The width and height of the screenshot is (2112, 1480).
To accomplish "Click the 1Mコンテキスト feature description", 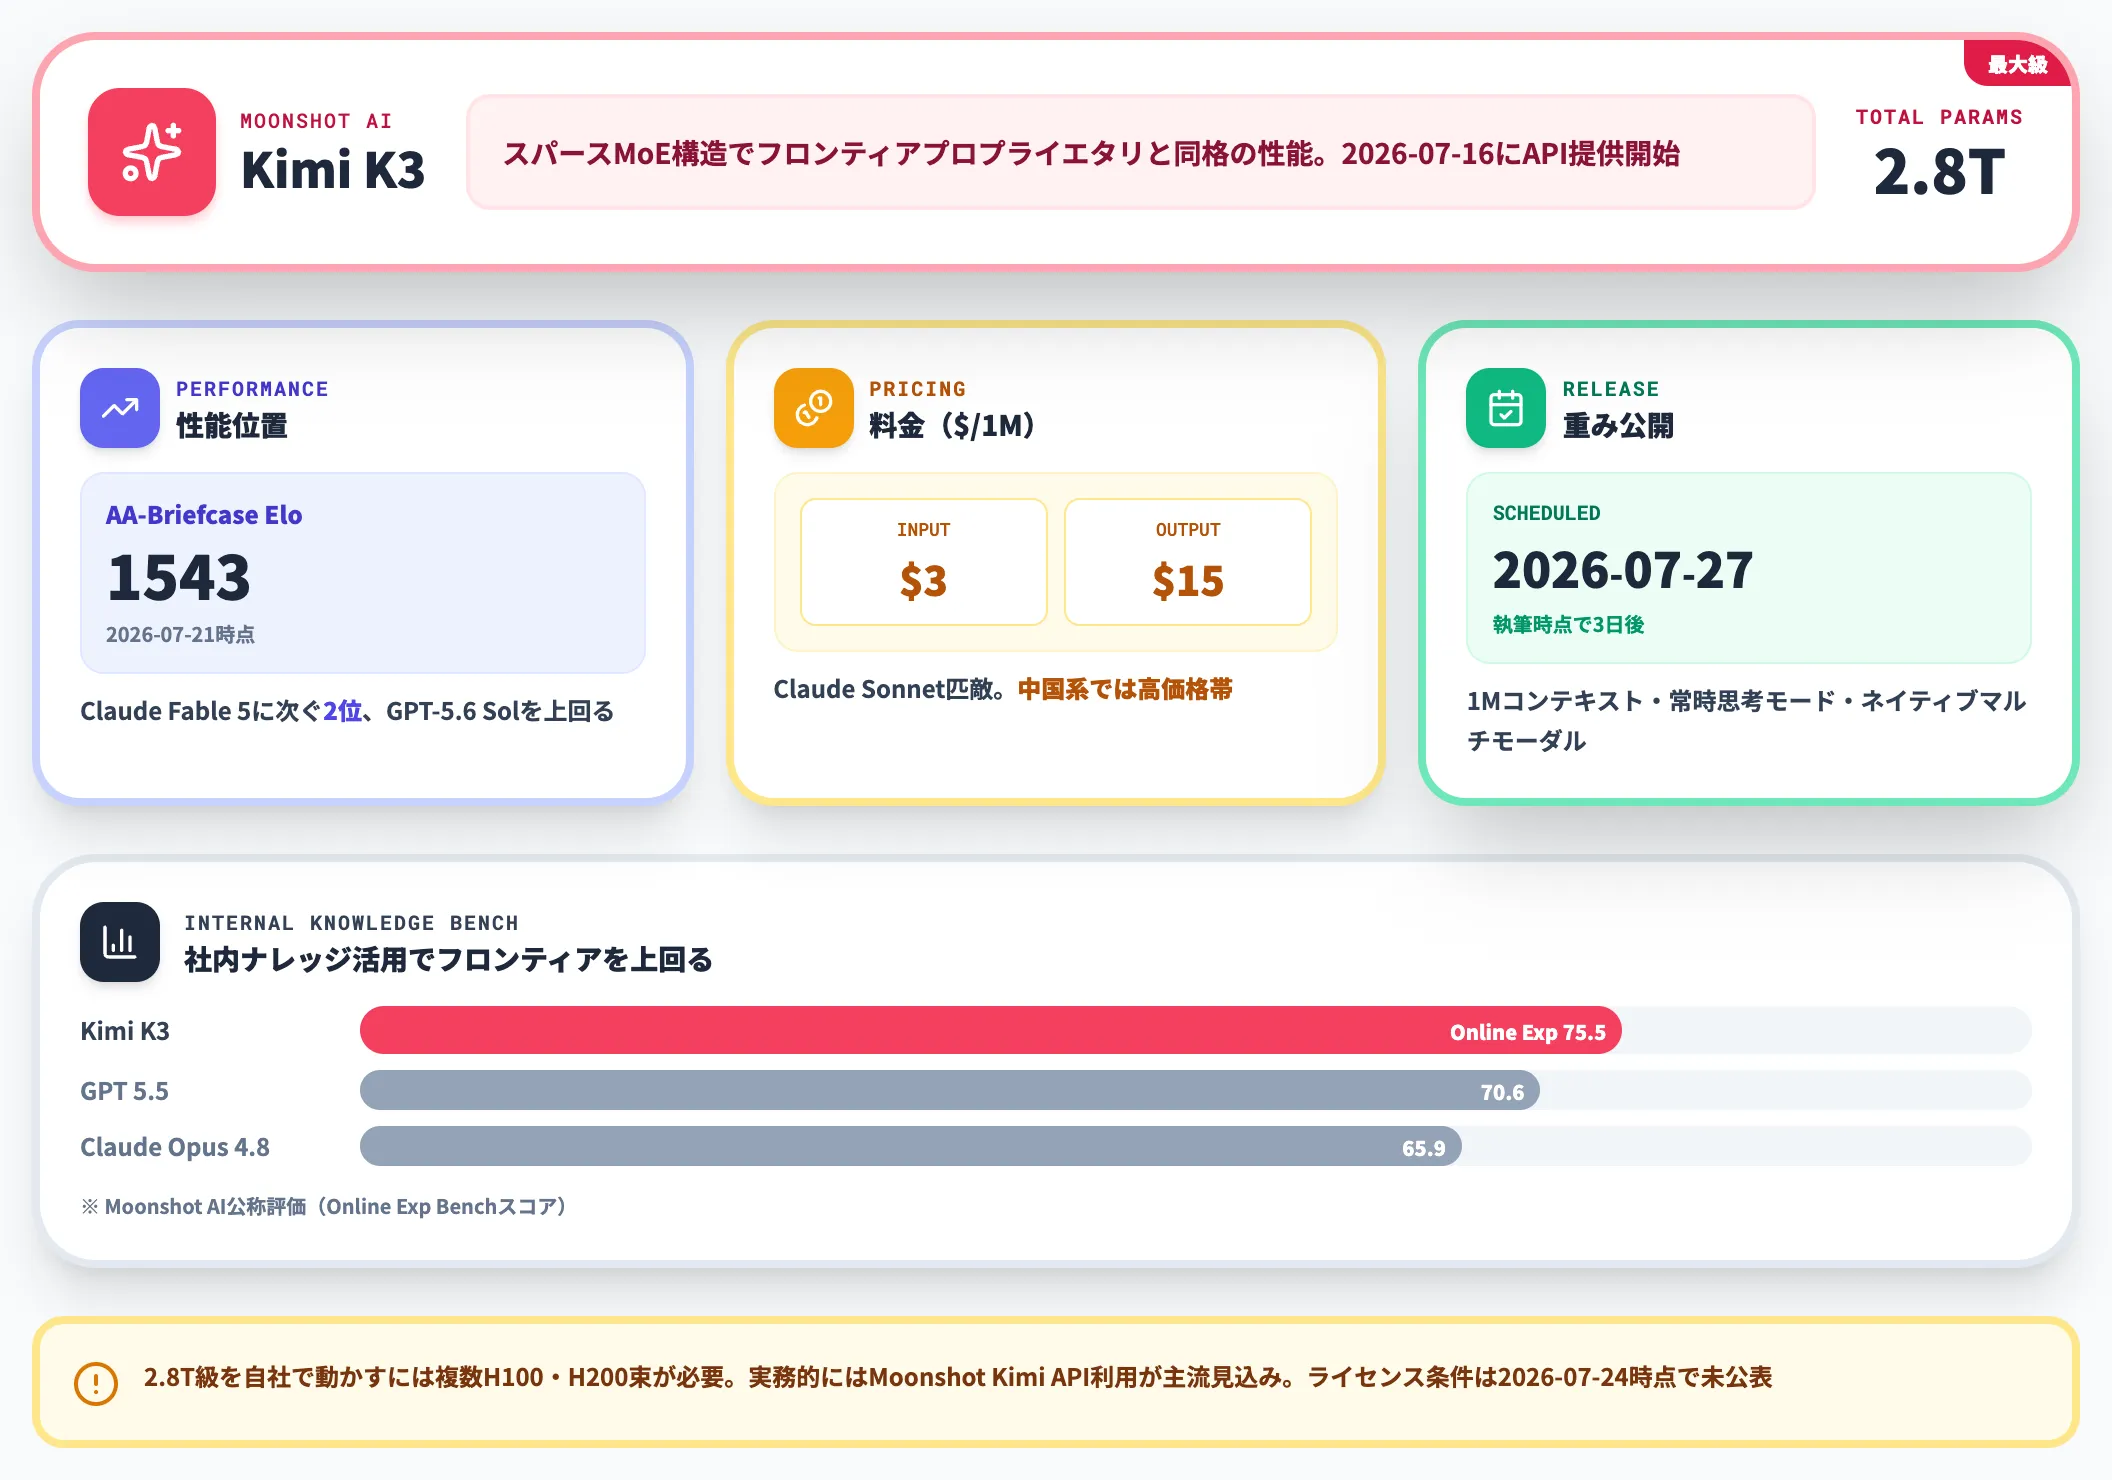I will pos(1746,721).
